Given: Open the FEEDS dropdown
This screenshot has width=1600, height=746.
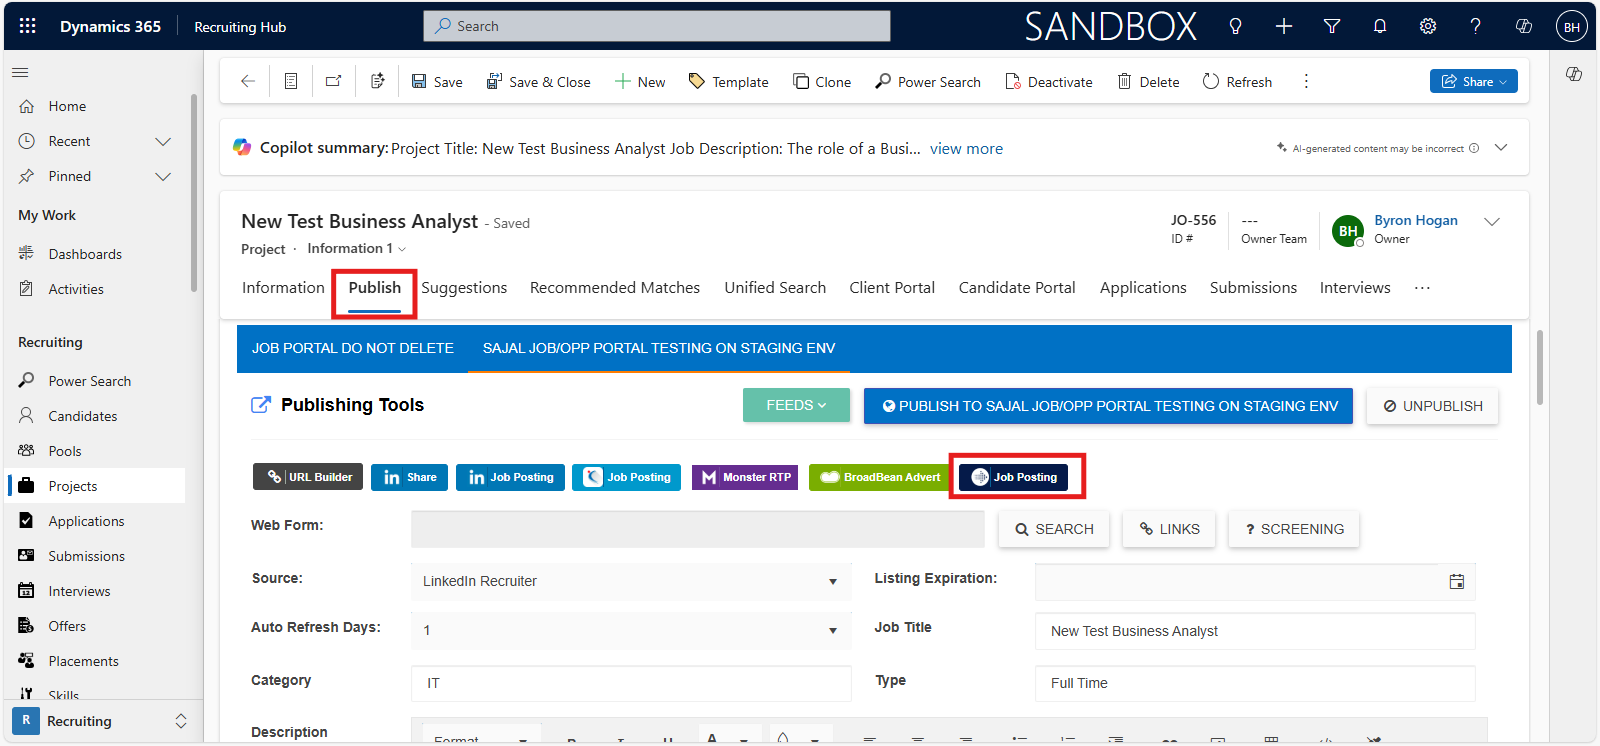Looking at the screenshot, I should pos(796,405).
